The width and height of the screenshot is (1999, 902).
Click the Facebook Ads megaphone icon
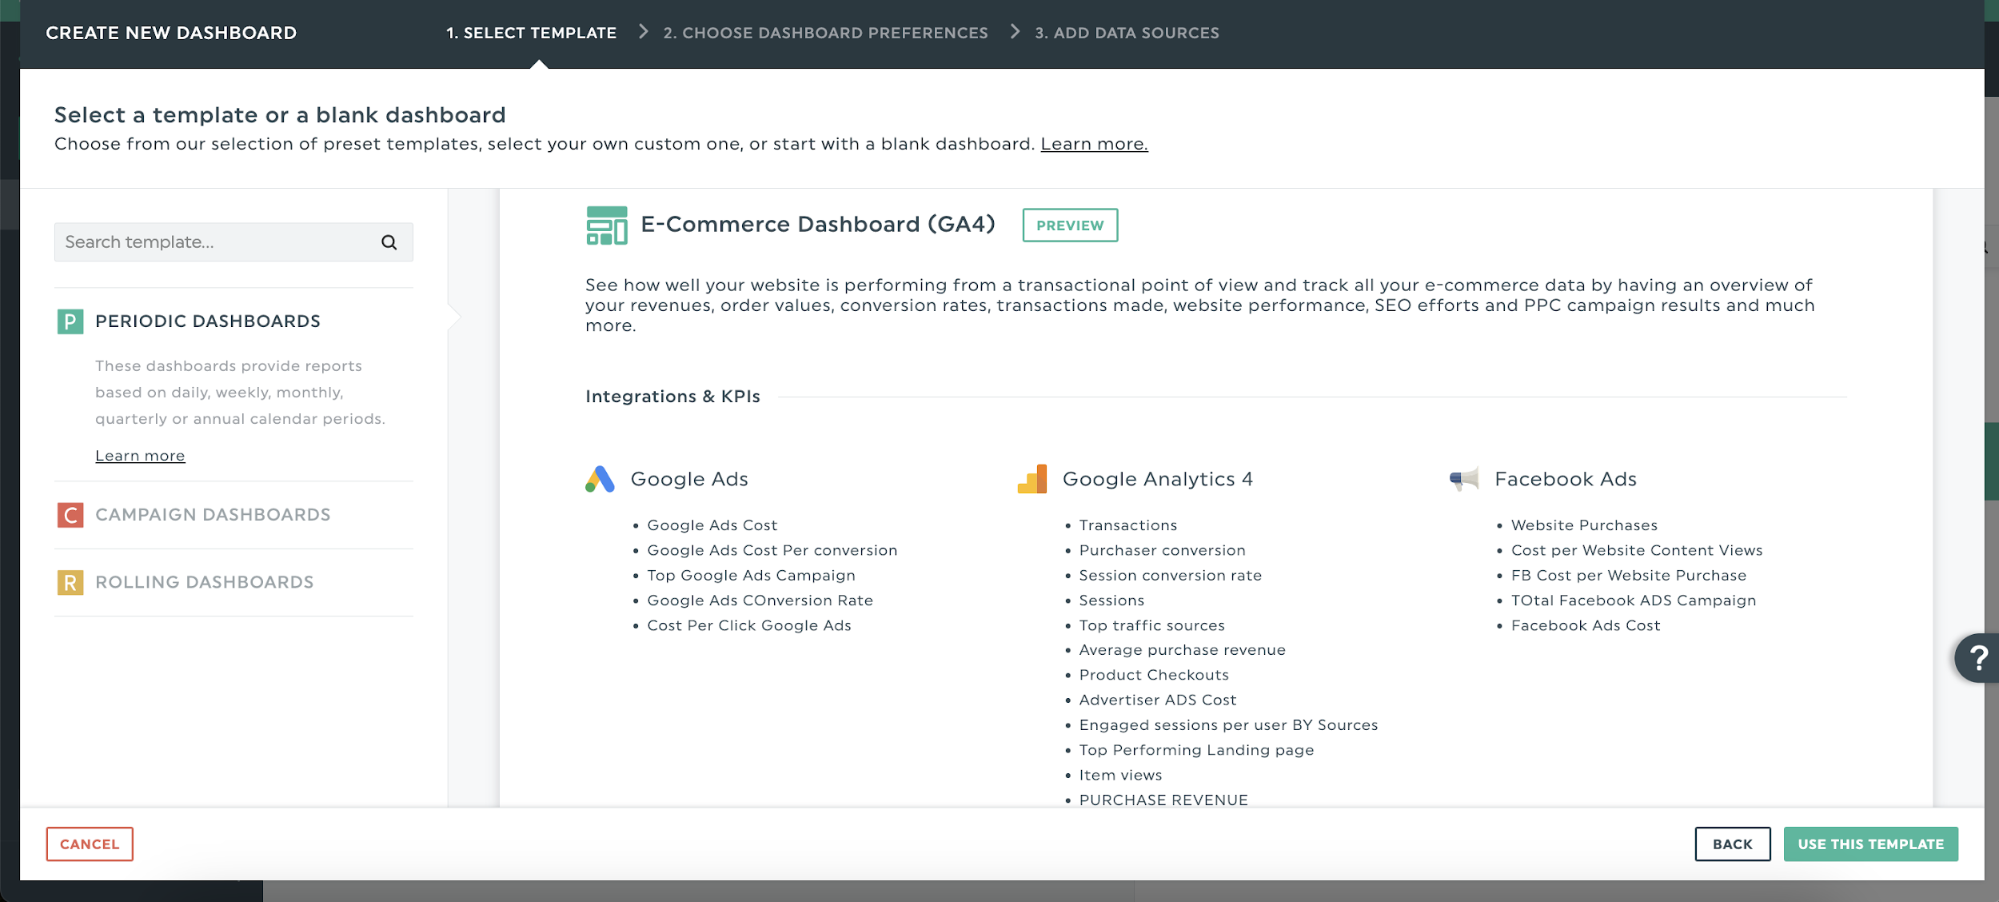(1464, 479)
